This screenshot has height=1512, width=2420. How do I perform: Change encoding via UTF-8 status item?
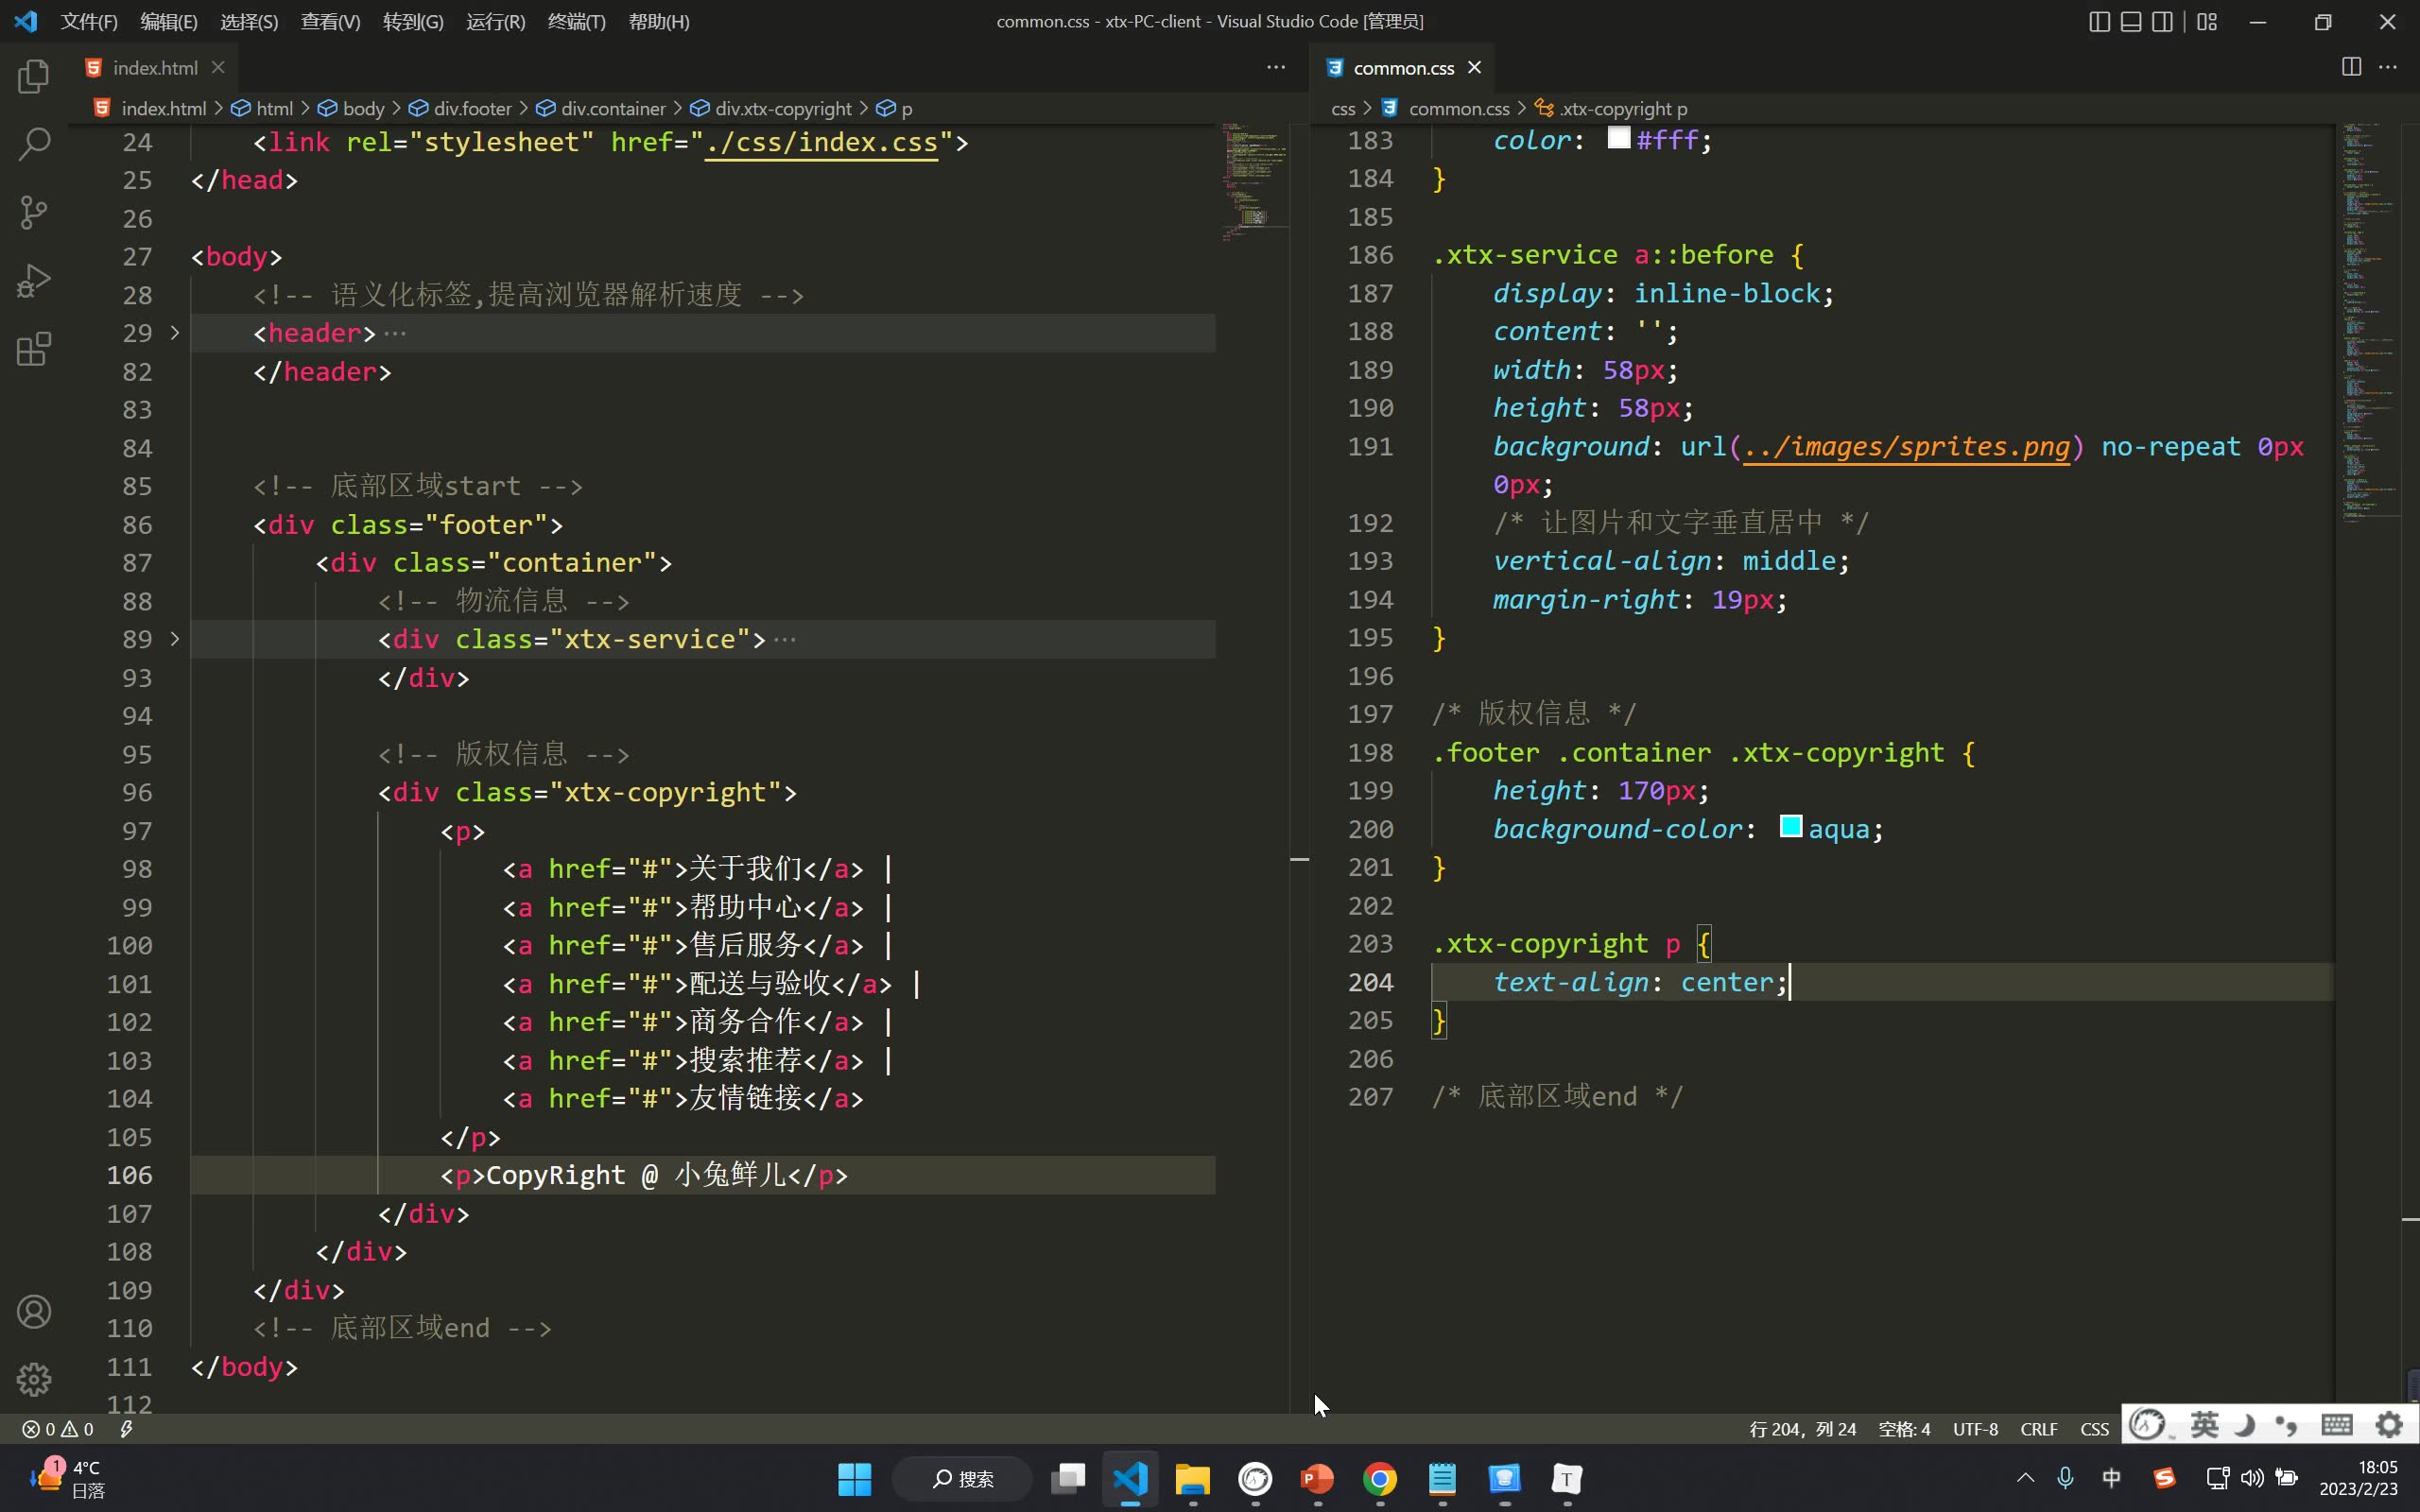point(1975,1429)
